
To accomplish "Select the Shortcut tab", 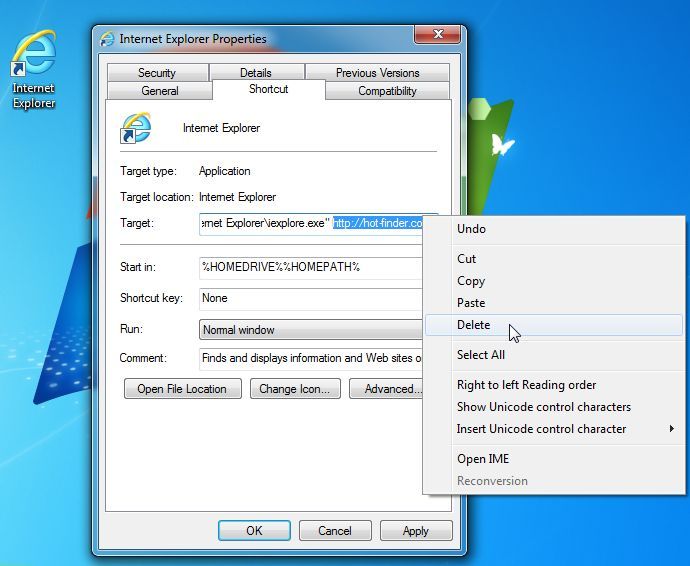I will (269, 89).
